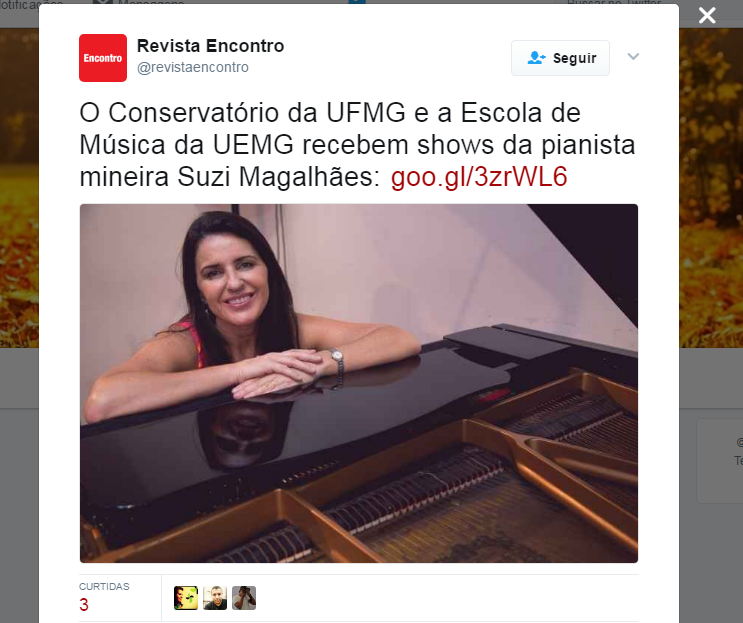Viewport: 743px width, 623px height.
Task: Click the dimmed autumn background left of popup
Action: coord(19,190)
